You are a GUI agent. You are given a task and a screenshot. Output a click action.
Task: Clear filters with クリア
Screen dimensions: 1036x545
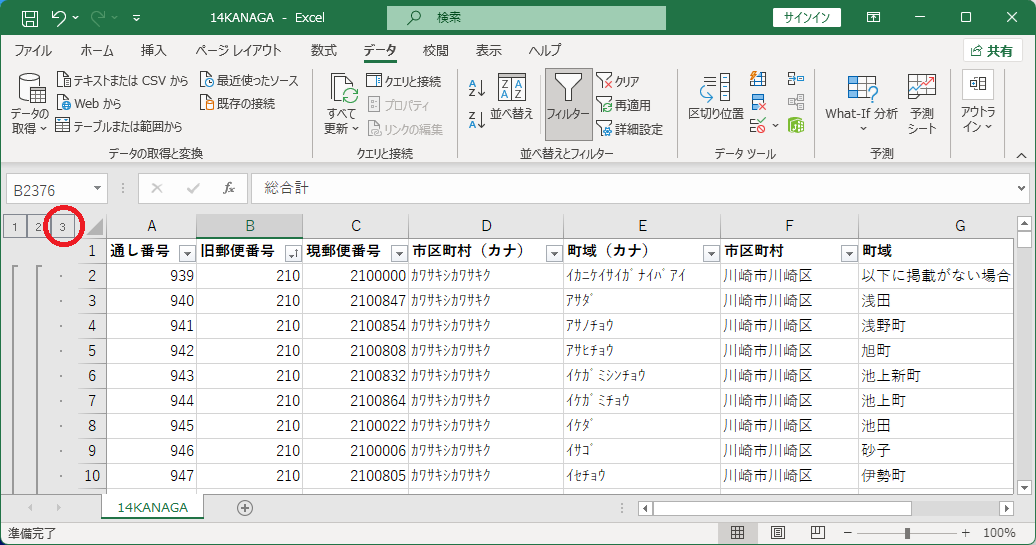618,81
